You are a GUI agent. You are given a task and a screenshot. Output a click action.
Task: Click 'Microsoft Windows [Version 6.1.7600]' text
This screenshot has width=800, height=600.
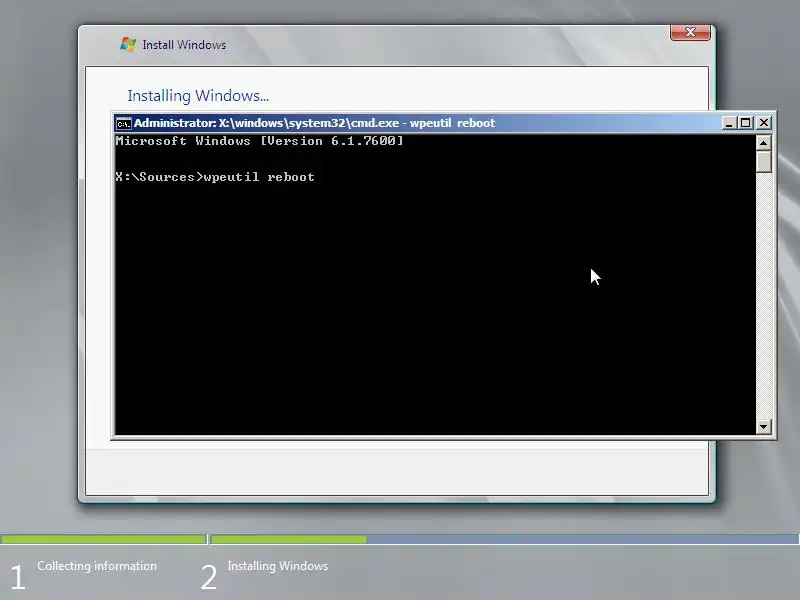click(259, 141)
